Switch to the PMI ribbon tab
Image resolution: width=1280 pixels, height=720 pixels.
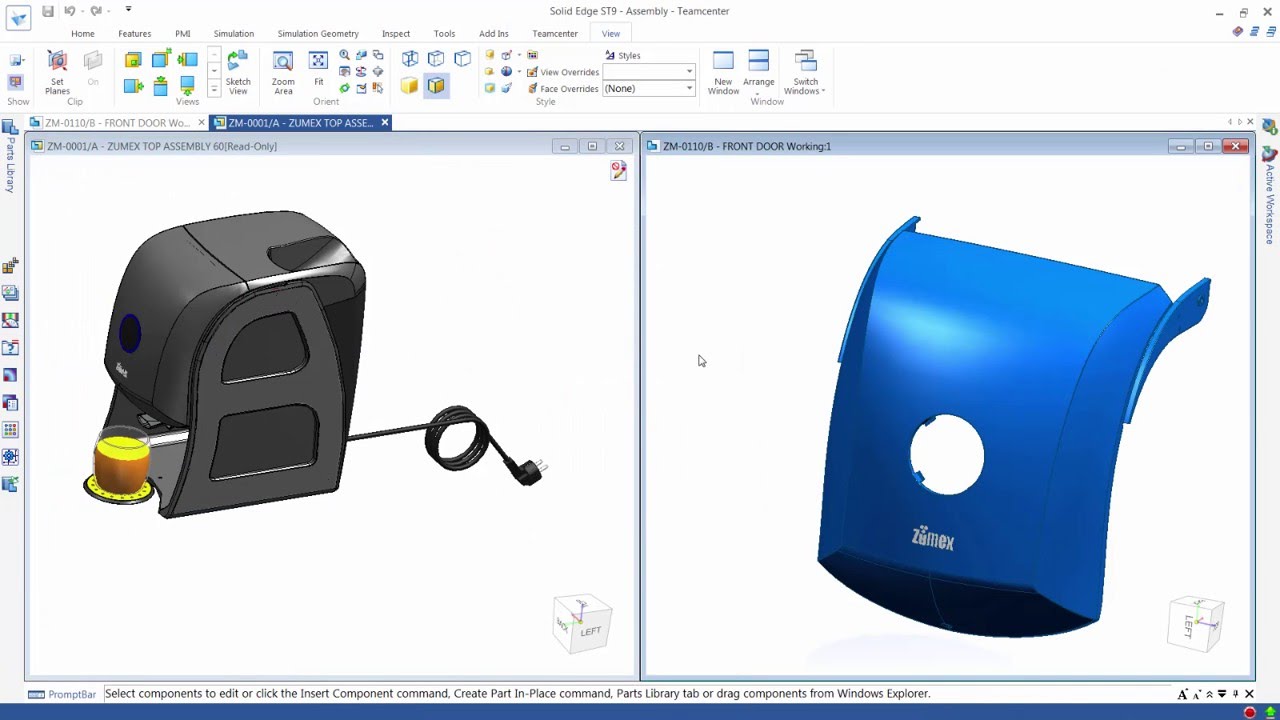(183, 34)
